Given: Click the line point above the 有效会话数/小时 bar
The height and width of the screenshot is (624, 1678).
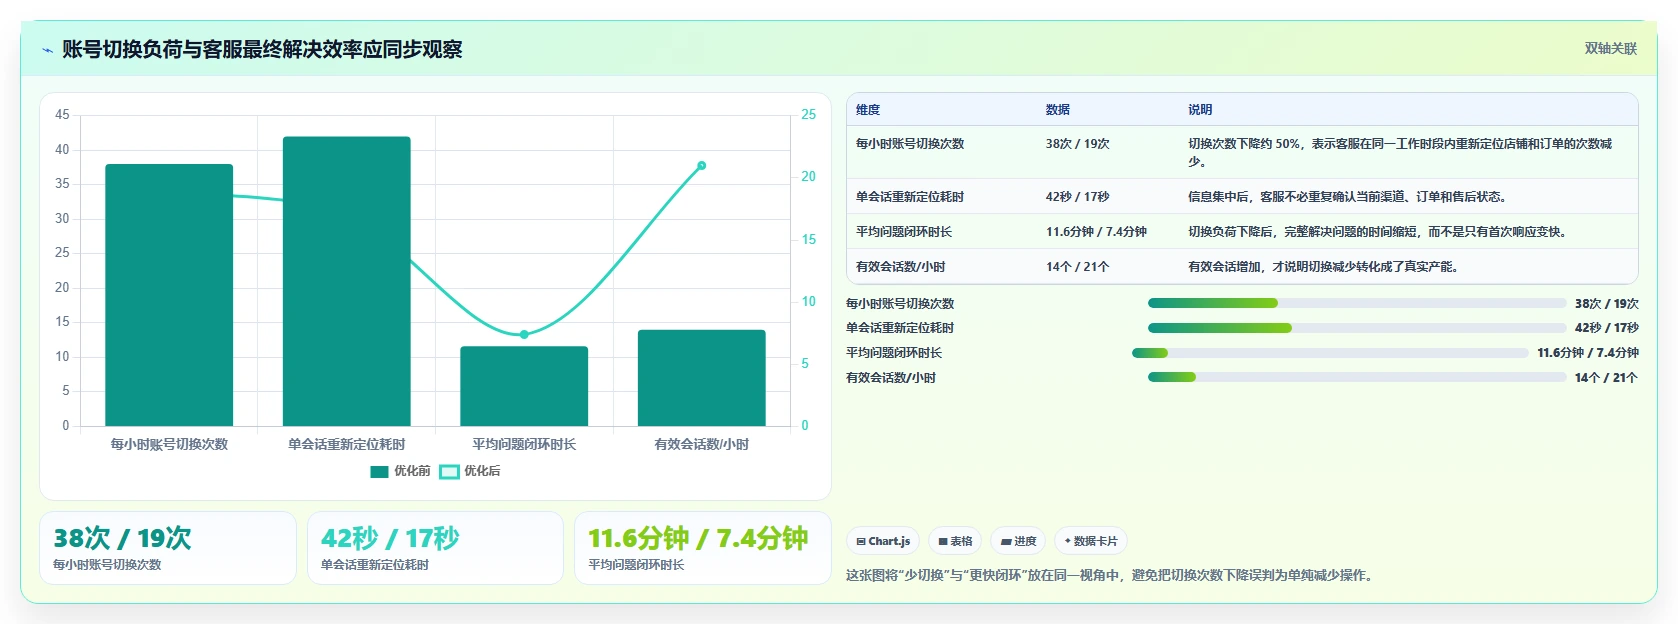Looking at the screenshot, I should (x=702, y=165).
